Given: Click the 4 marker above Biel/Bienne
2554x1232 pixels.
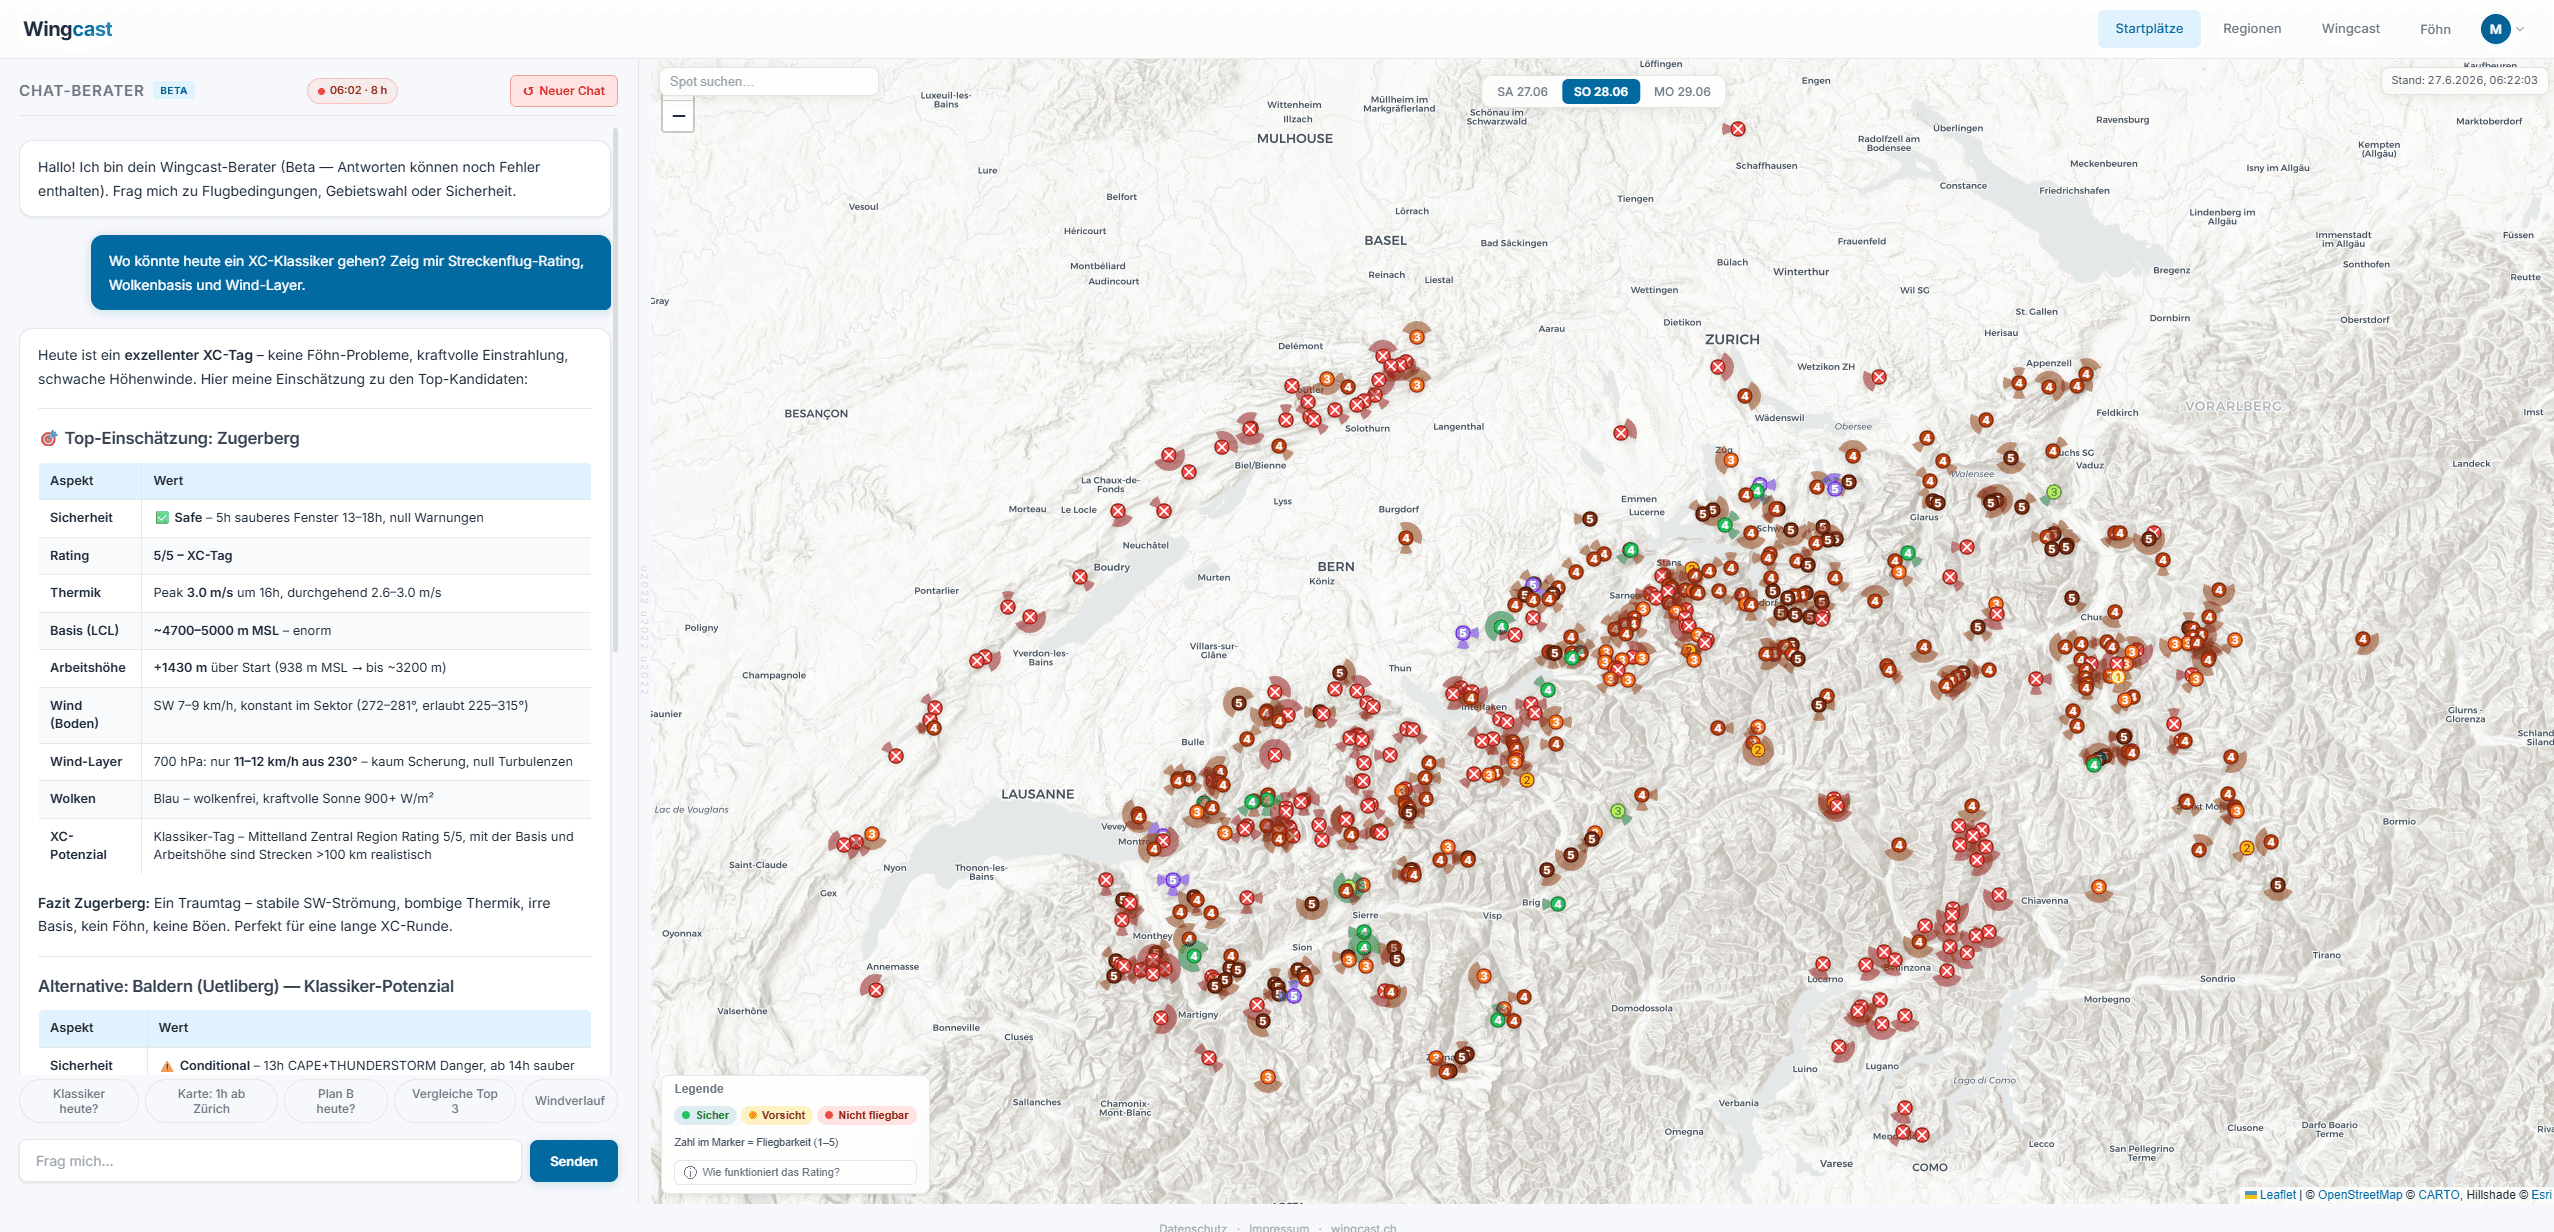Looking at the screenshot, I should (x=1279, y=446).
